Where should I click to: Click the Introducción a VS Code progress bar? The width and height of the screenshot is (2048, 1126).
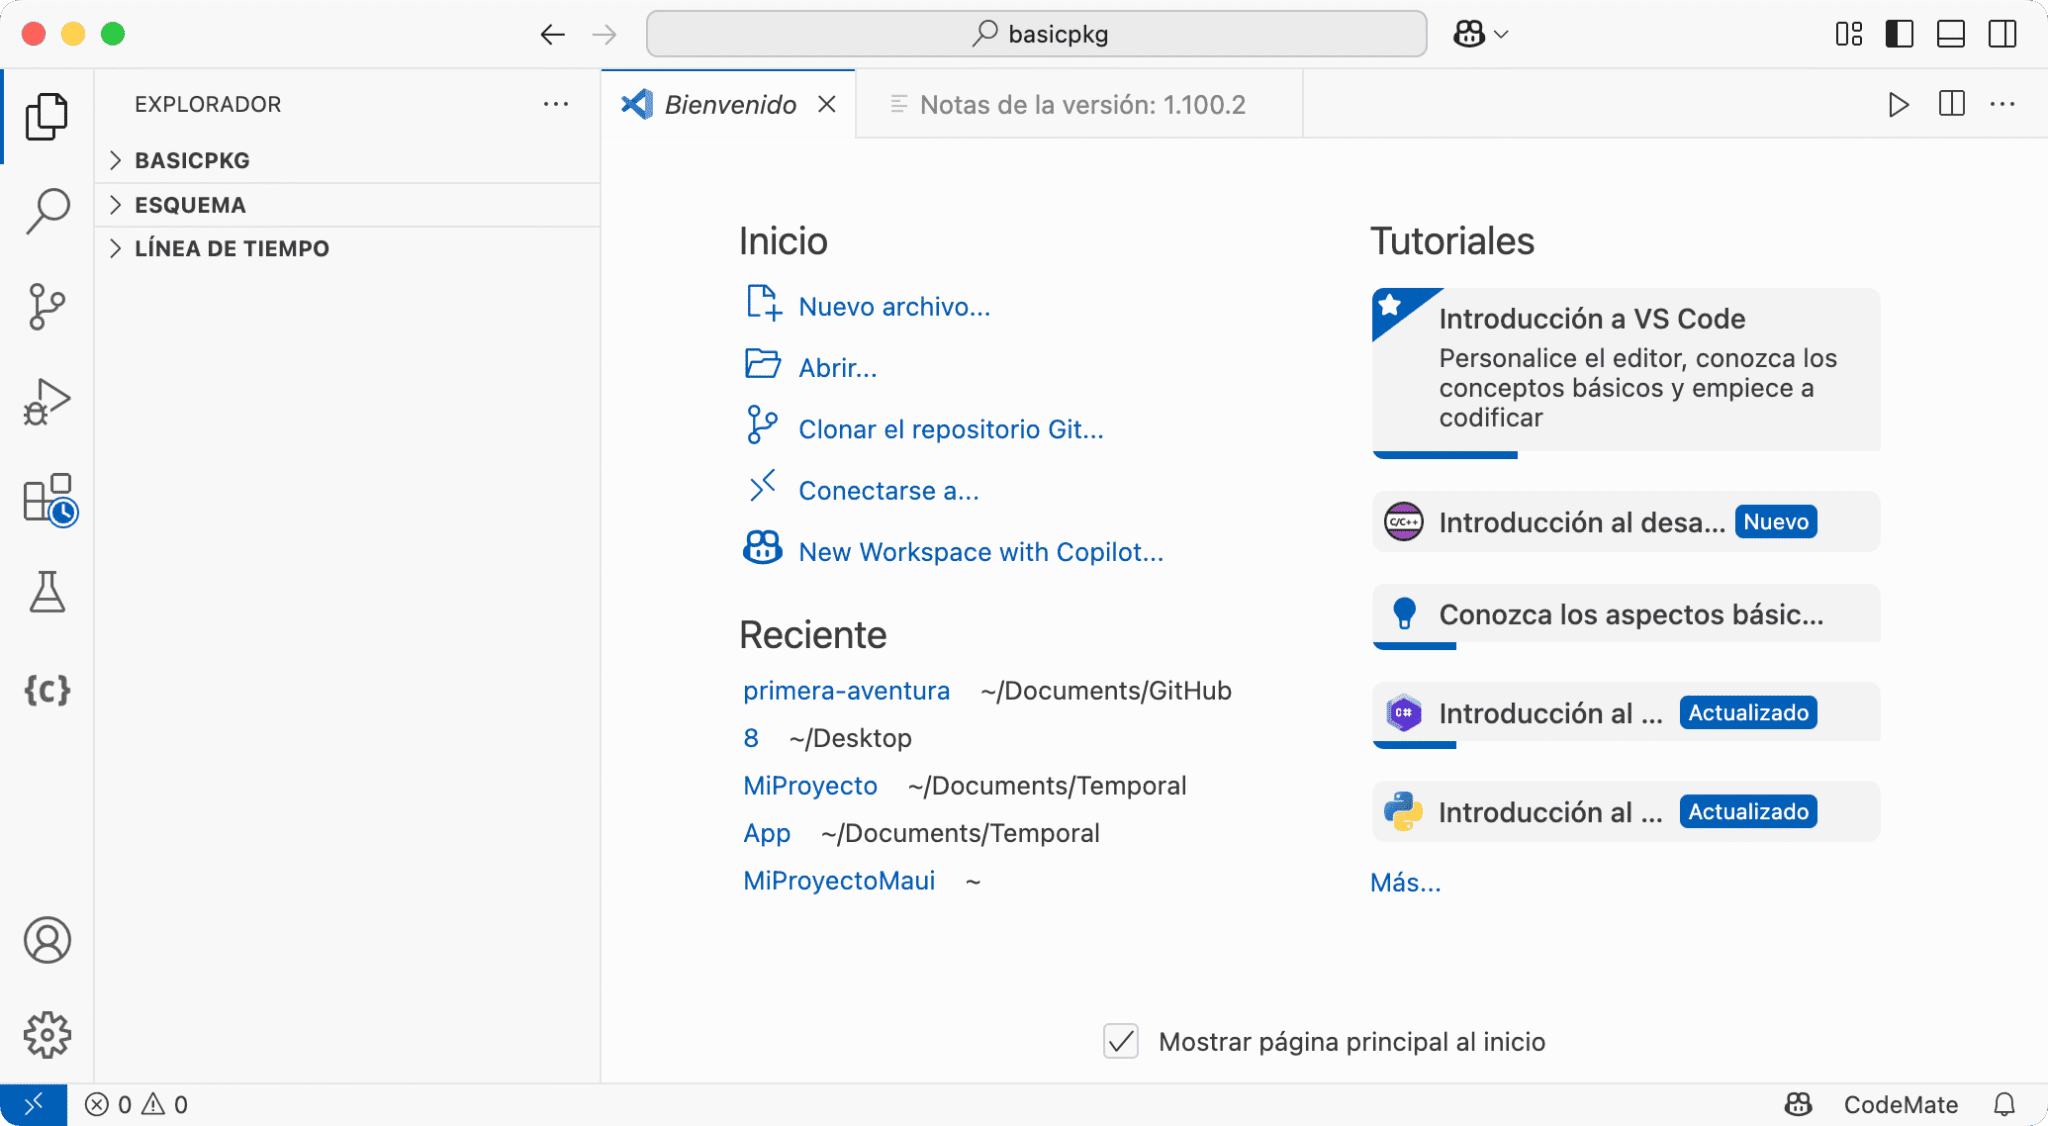coord(1444,456)
